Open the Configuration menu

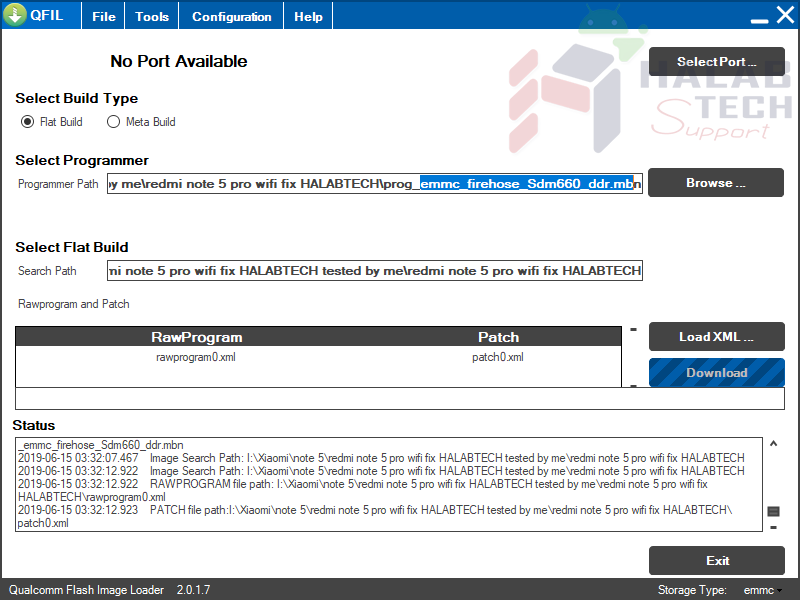tap(232, 16)
